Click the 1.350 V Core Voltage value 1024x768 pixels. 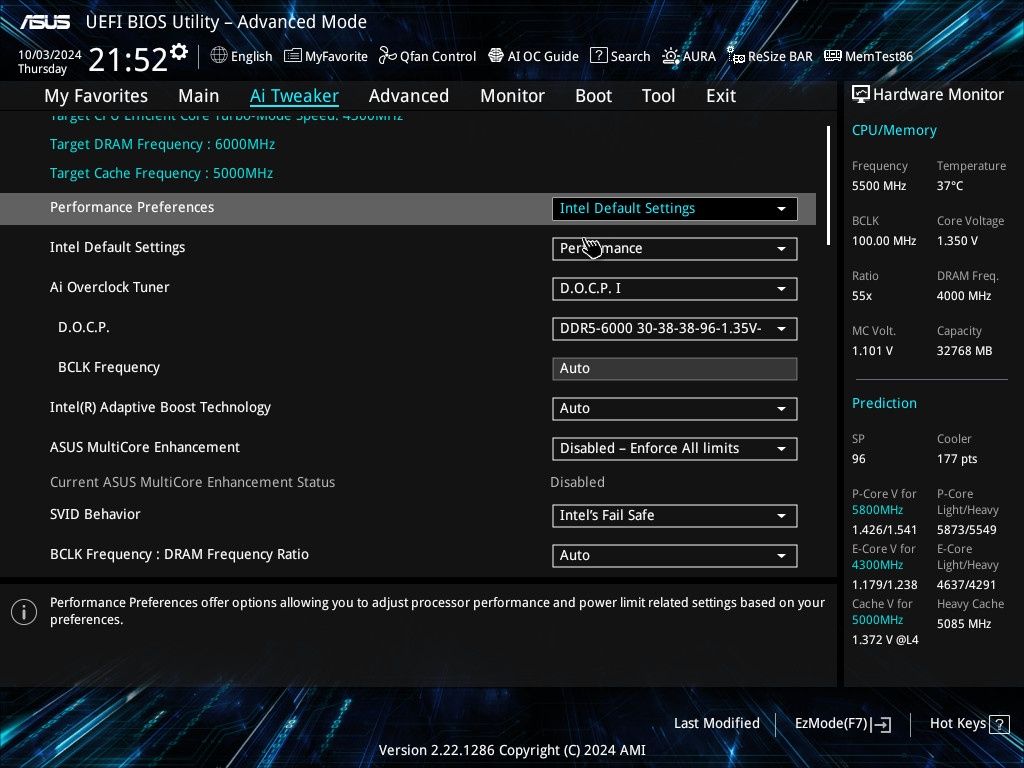pyautogui.click(x=957, y=240)
